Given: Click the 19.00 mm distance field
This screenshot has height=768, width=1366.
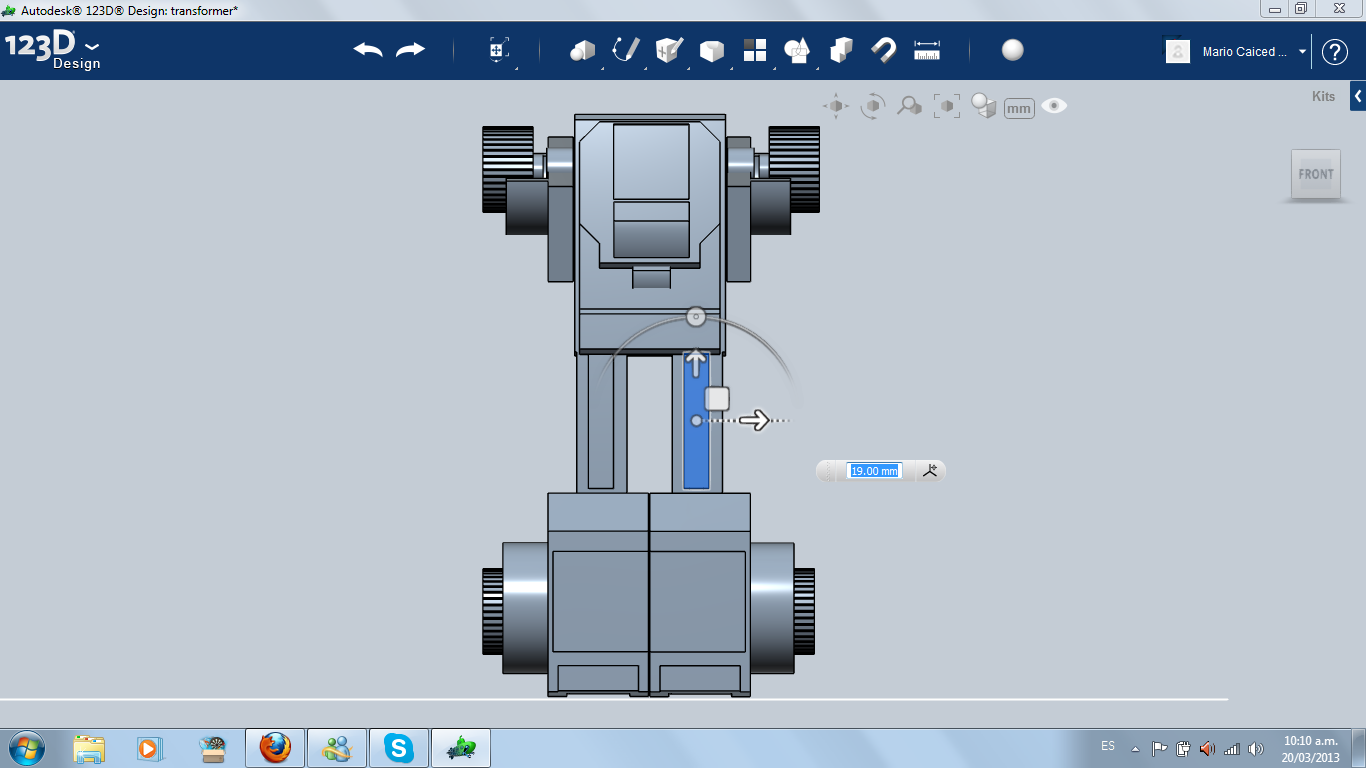Looking at the screenshot, I should [874, 471].
